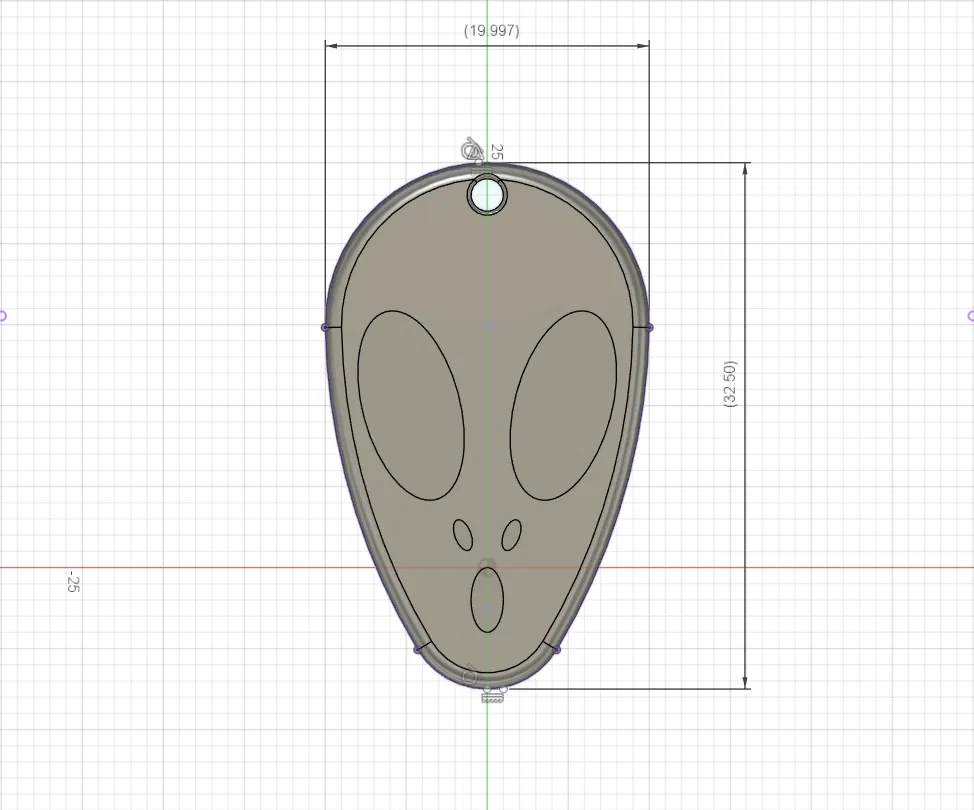Pick the sketch point on the head's left edge

point(325,327)
